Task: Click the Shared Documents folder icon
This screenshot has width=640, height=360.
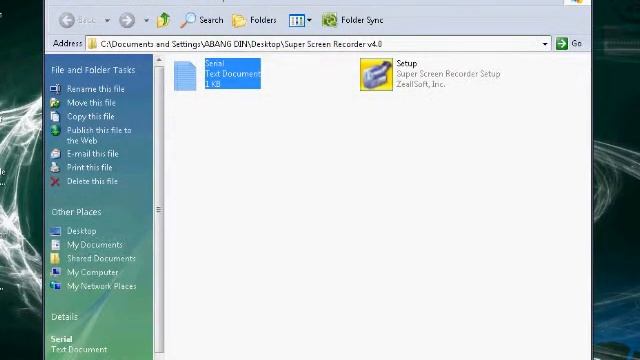Action: click(x=55, y=258)
